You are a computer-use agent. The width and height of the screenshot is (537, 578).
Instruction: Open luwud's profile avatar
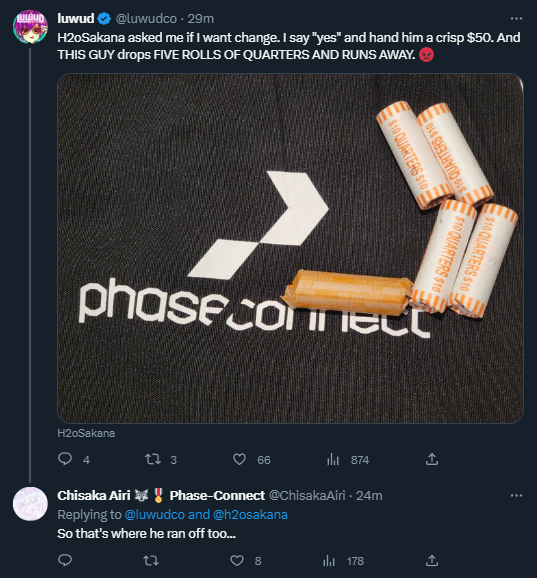click(x=30, y=27)
